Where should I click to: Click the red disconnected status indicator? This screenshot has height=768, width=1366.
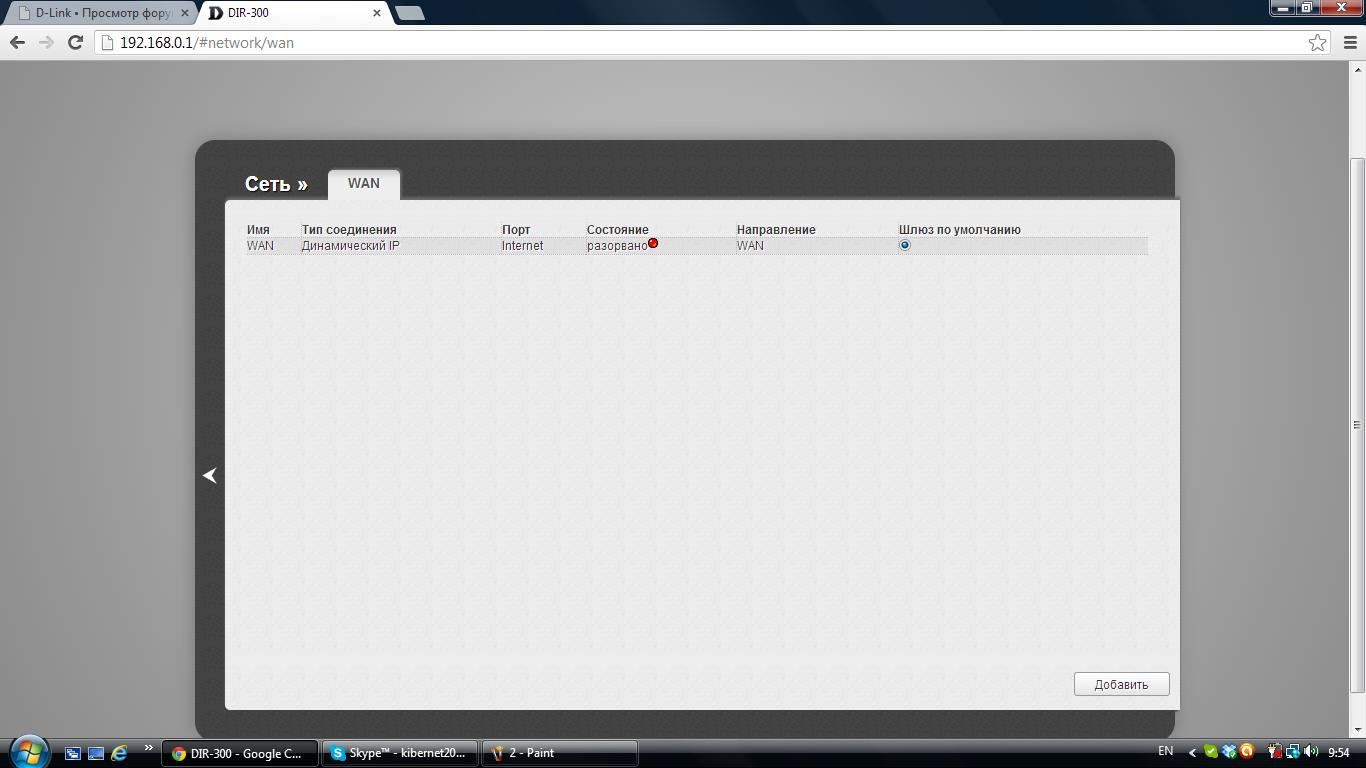653,243
